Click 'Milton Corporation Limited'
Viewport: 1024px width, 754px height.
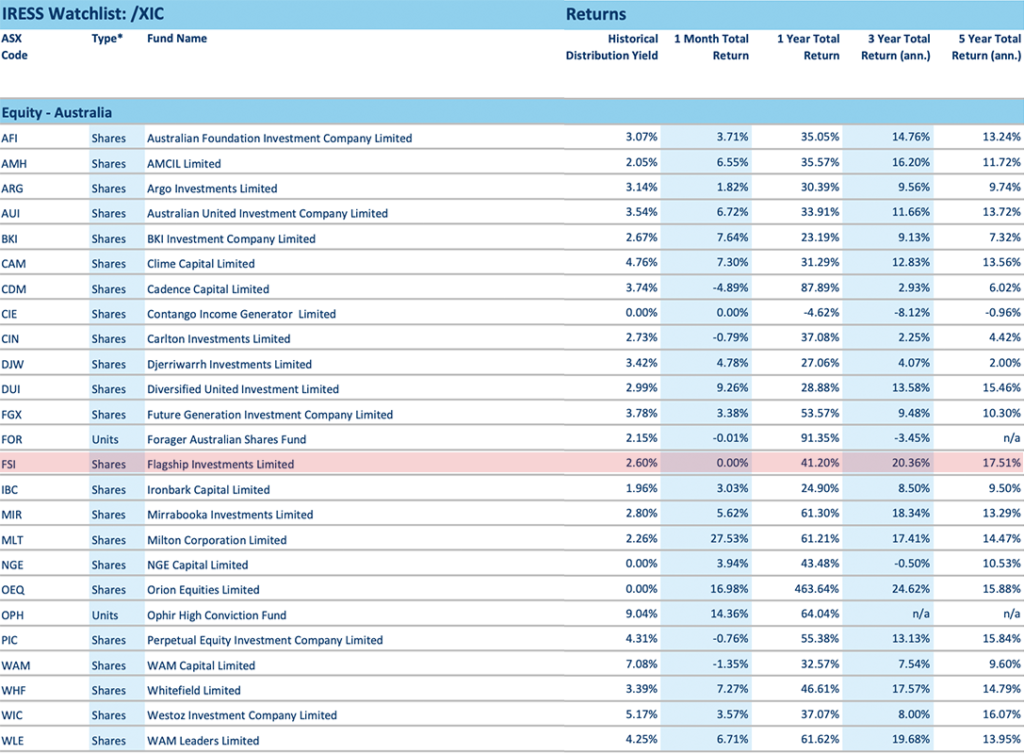coord(217,540)
